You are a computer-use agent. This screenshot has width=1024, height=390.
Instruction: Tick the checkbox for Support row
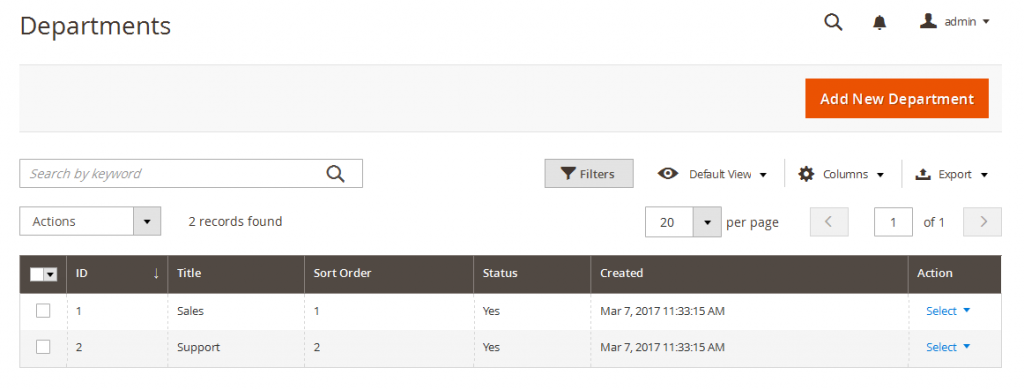coord(43,347)
